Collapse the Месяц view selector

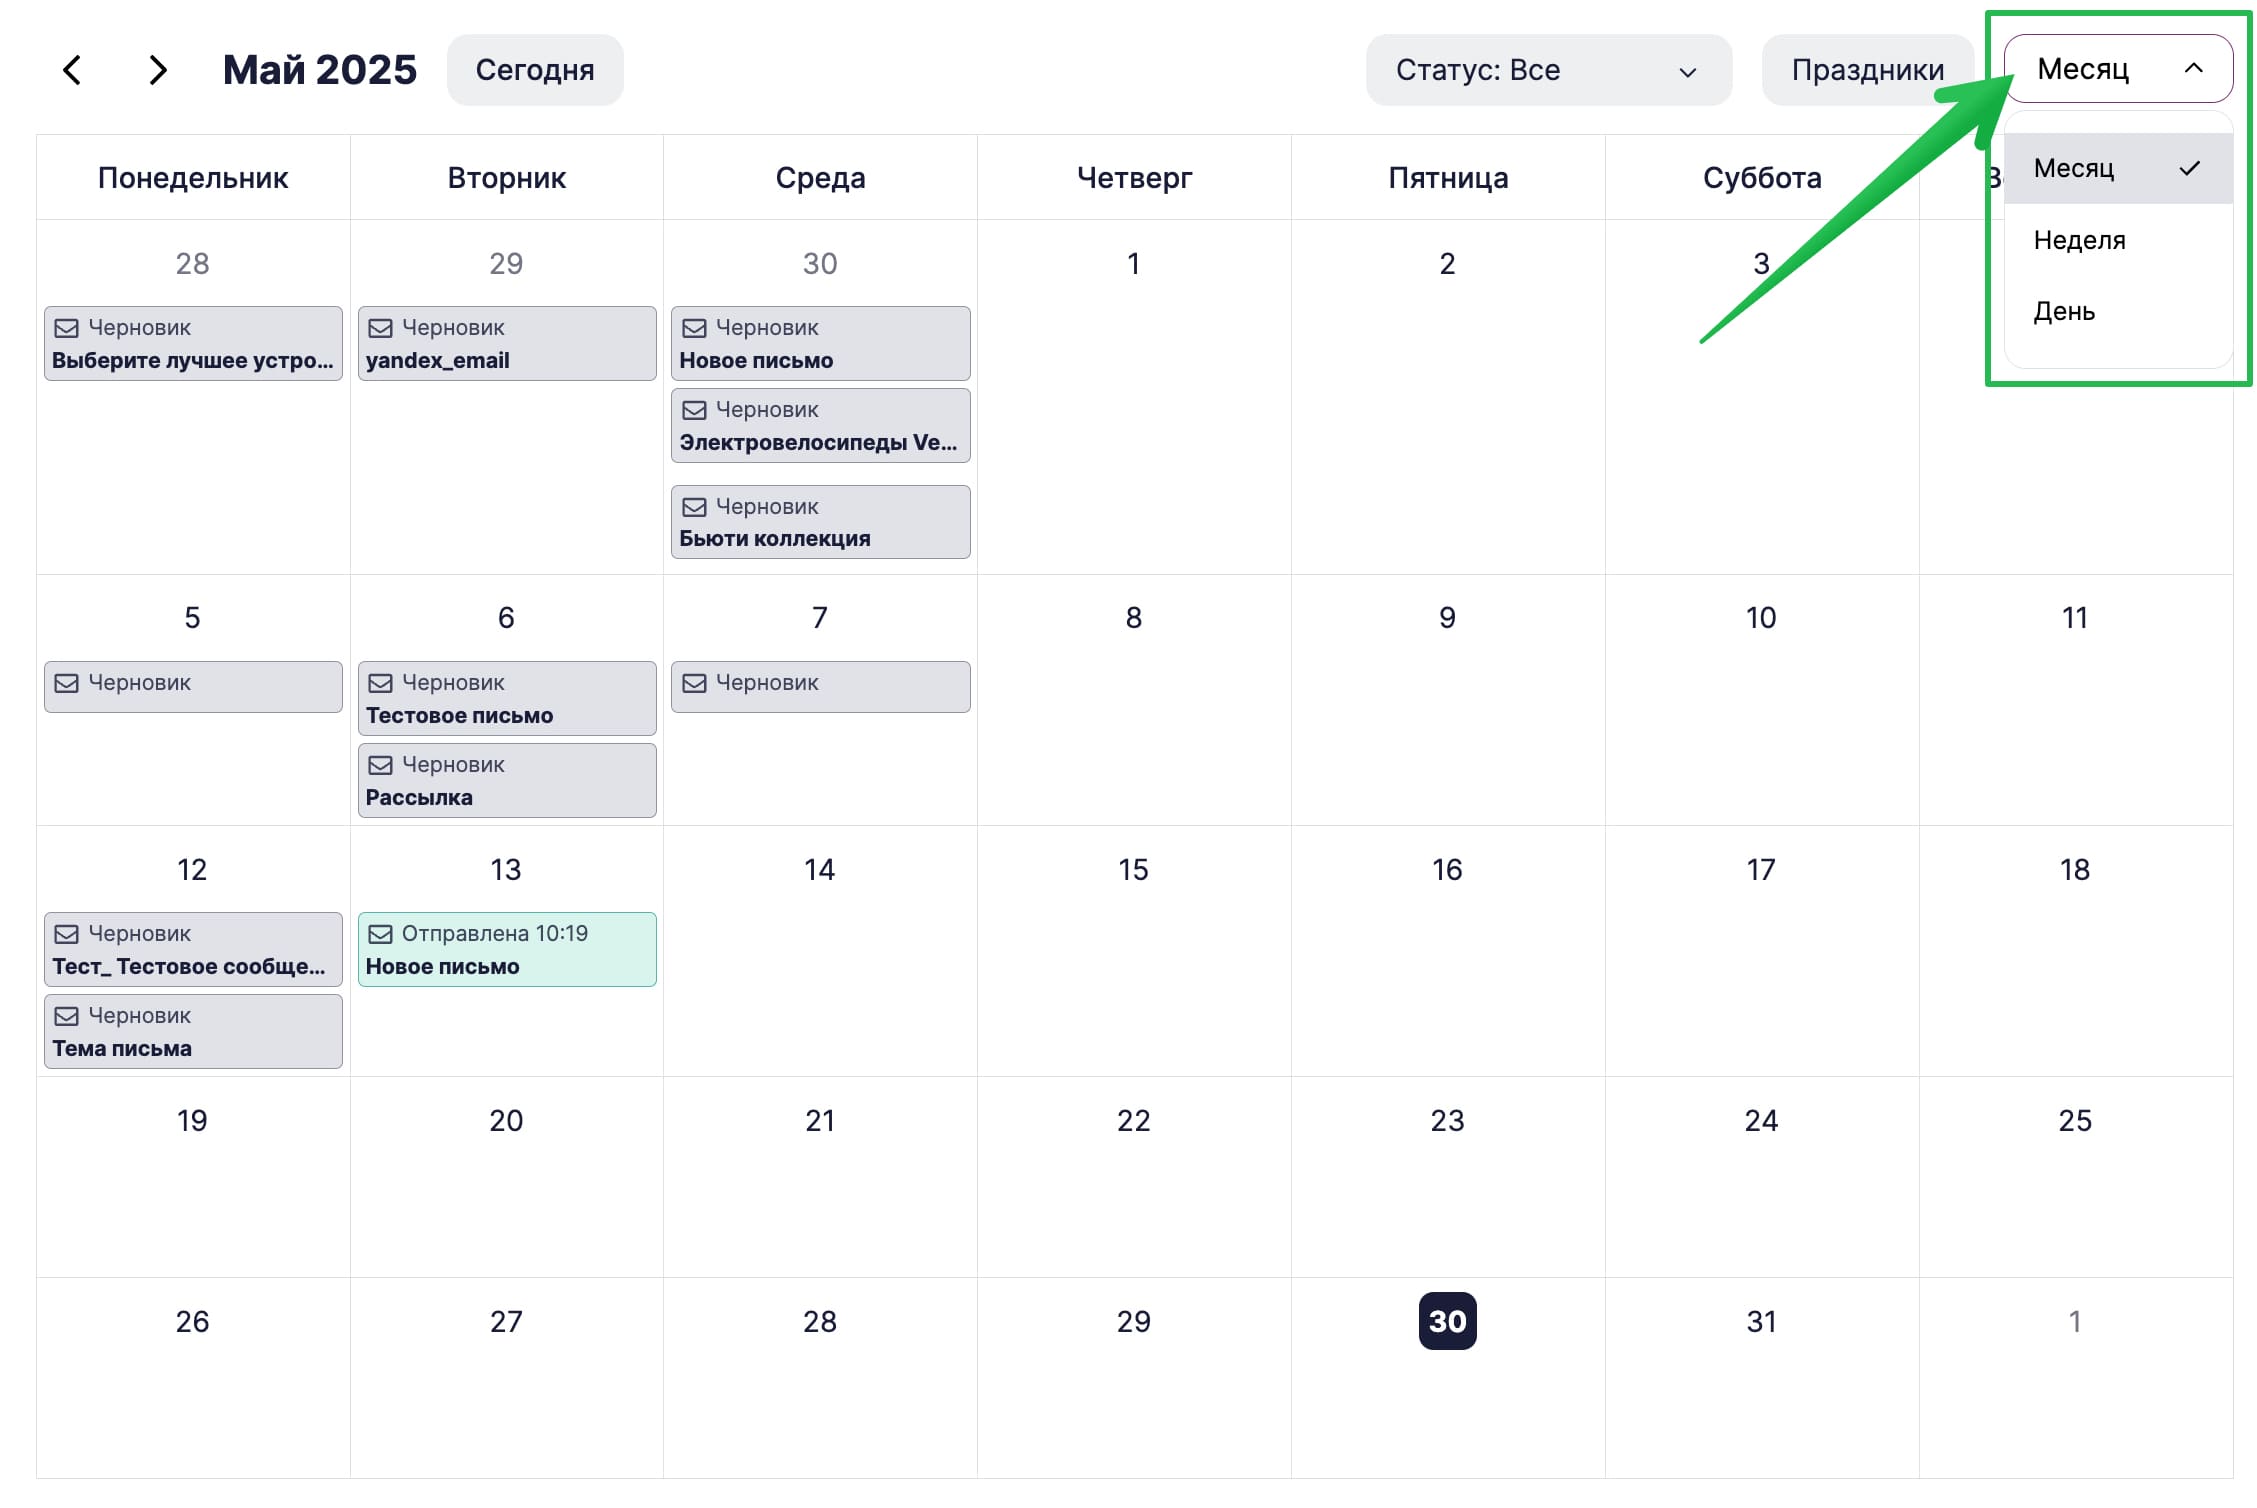[x=2118, y=69]
